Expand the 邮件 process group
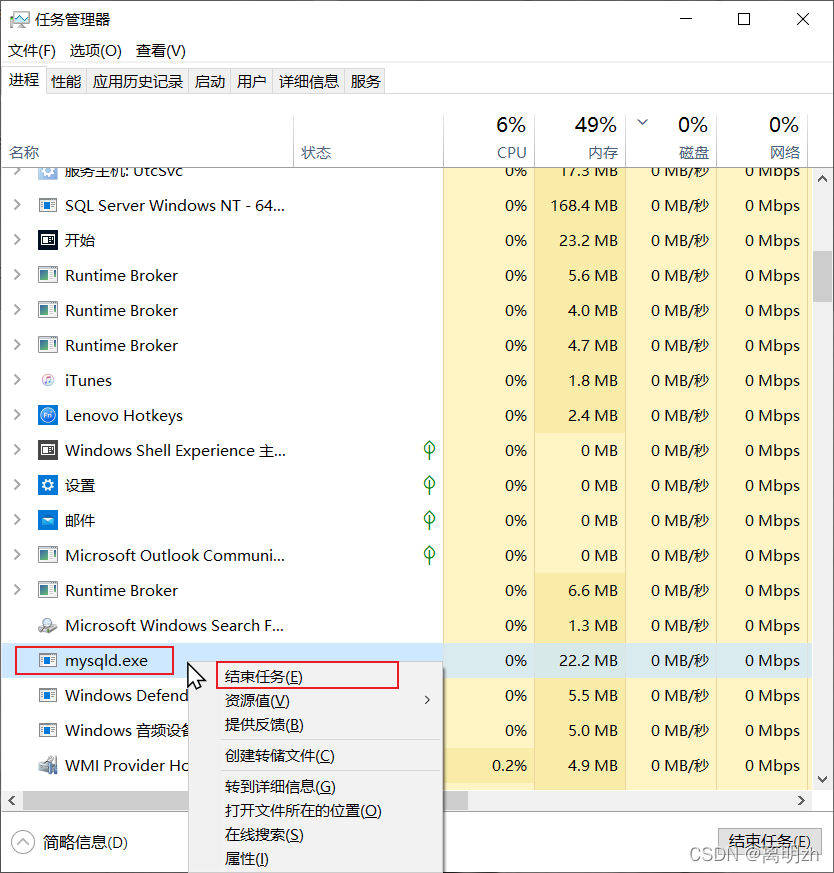This screenshot has width=834, height=873. (17, 521)
